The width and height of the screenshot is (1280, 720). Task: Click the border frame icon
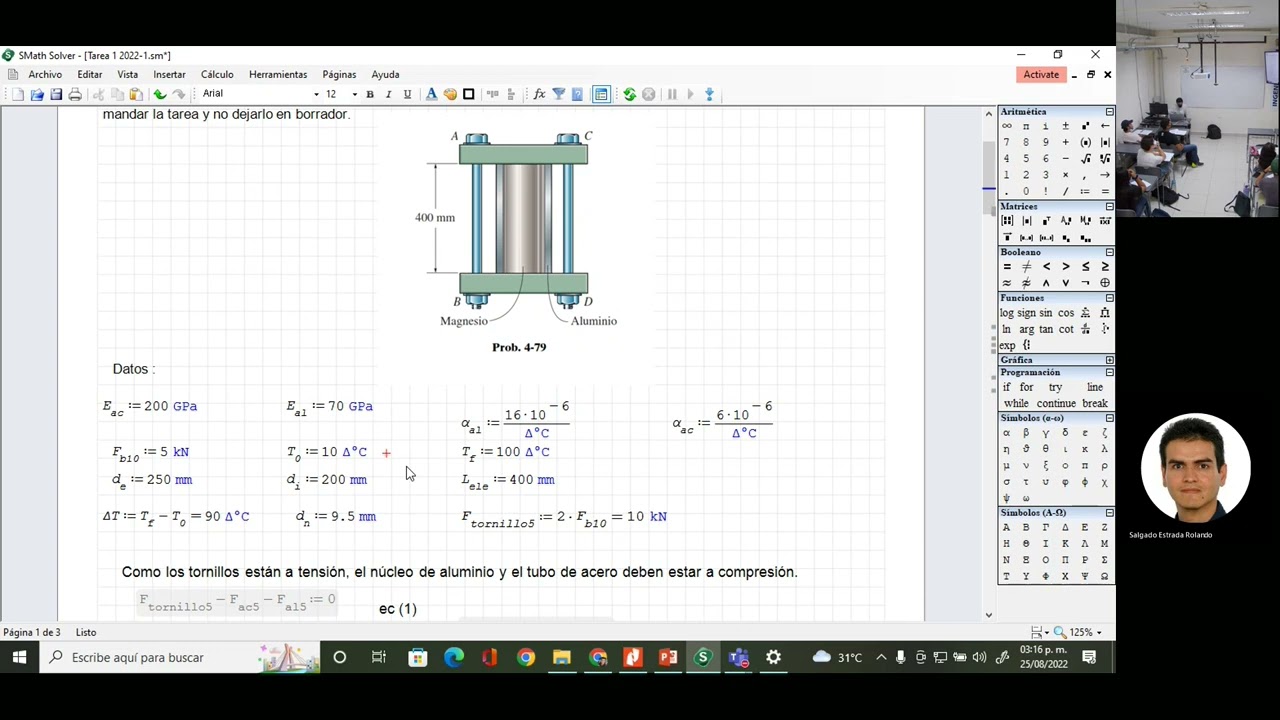[468, 94]
